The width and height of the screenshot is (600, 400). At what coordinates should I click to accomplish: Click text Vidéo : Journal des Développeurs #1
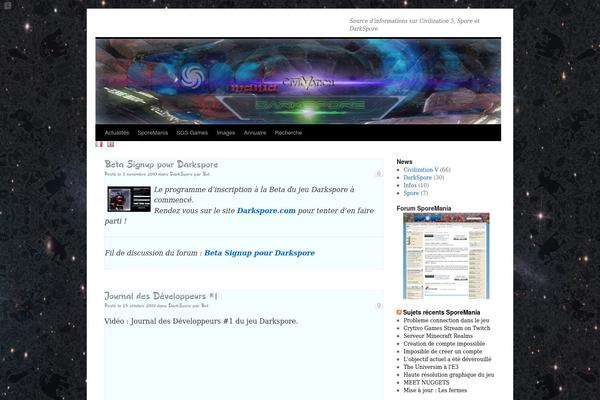[201, 321]
